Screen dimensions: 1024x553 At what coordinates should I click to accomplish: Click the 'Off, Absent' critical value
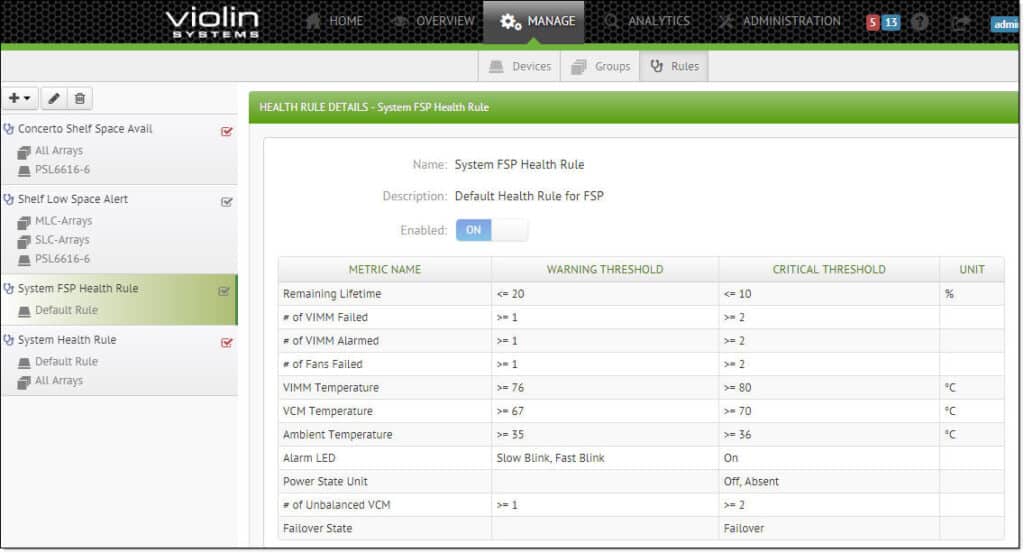tap(751, 482)
